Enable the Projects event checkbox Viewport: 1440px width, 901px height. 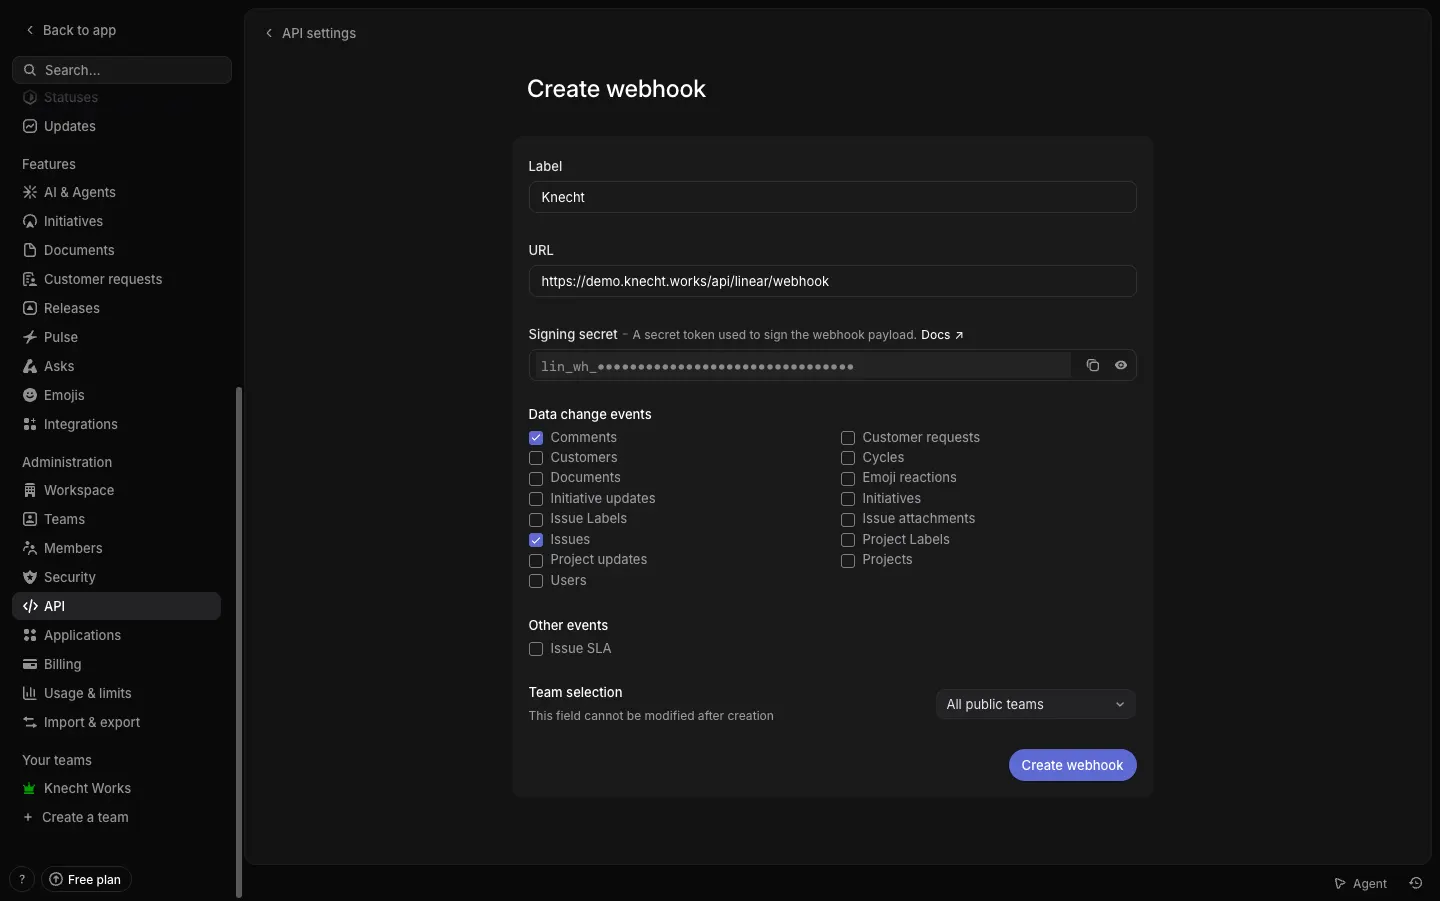(x=848, y=561)
